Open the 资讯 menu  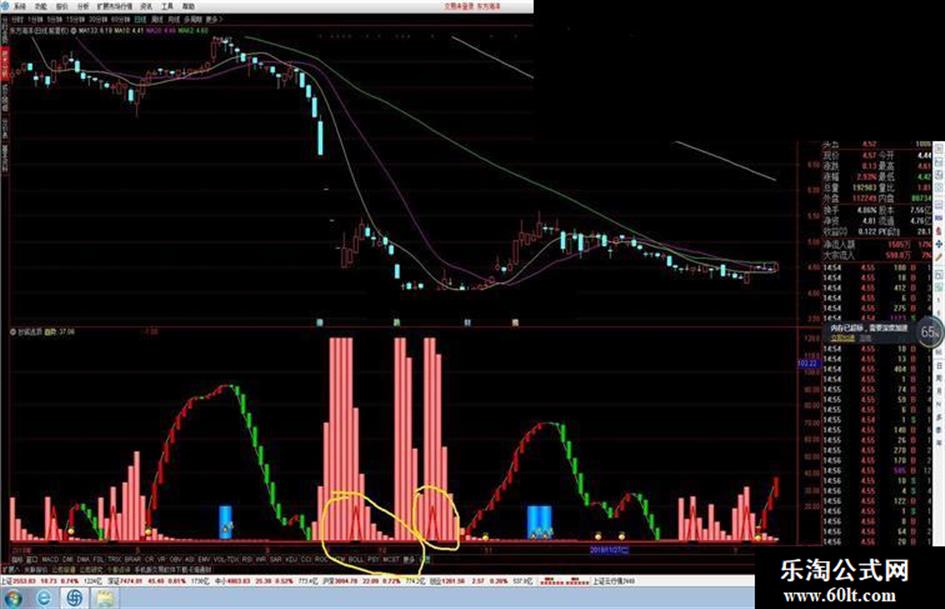pyautogui.click(x=146, y=7)
